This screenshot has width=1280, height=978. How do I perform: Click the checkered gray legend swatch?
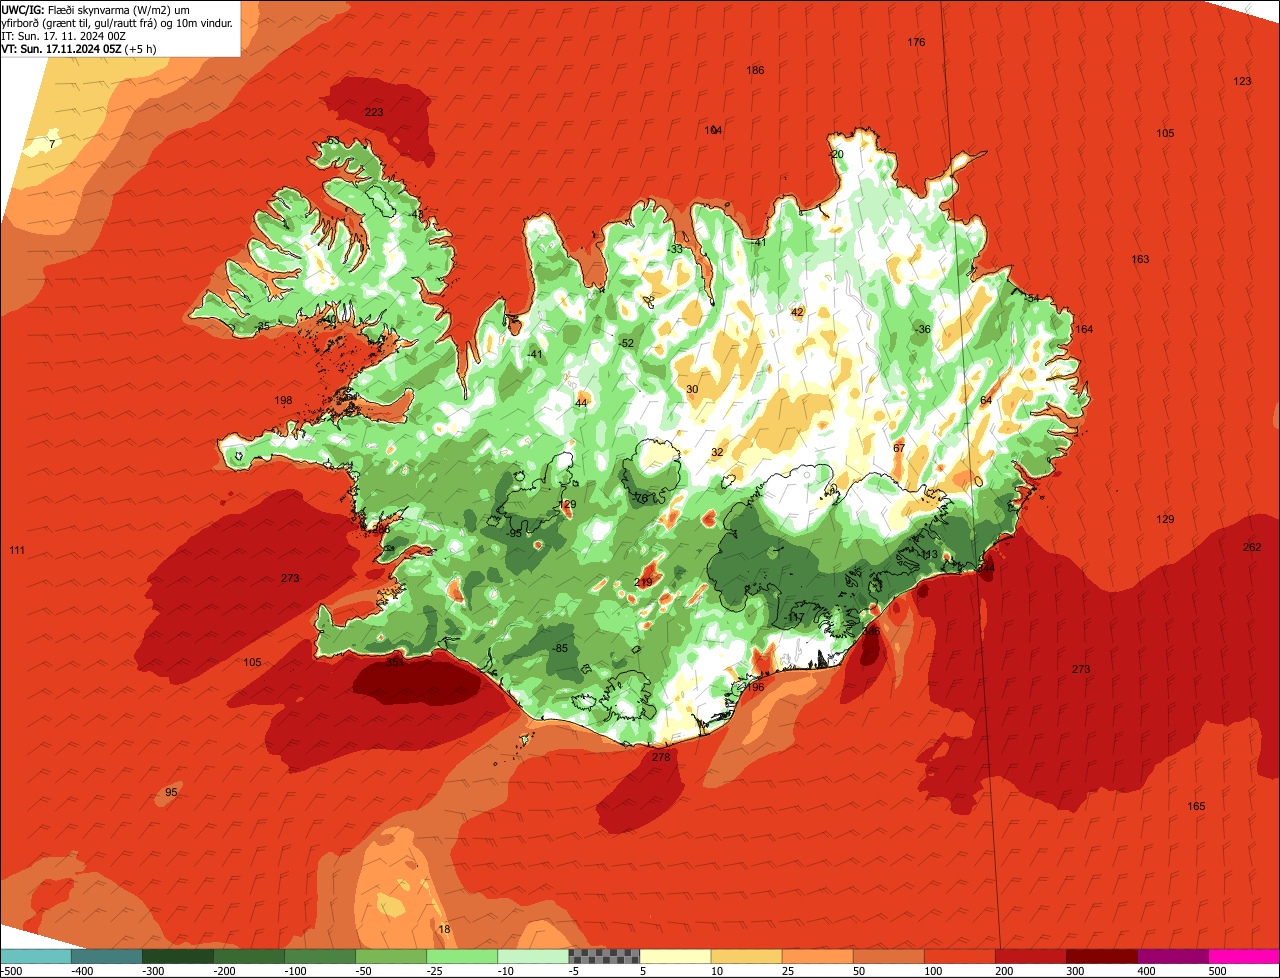click(x=604, y=956)
